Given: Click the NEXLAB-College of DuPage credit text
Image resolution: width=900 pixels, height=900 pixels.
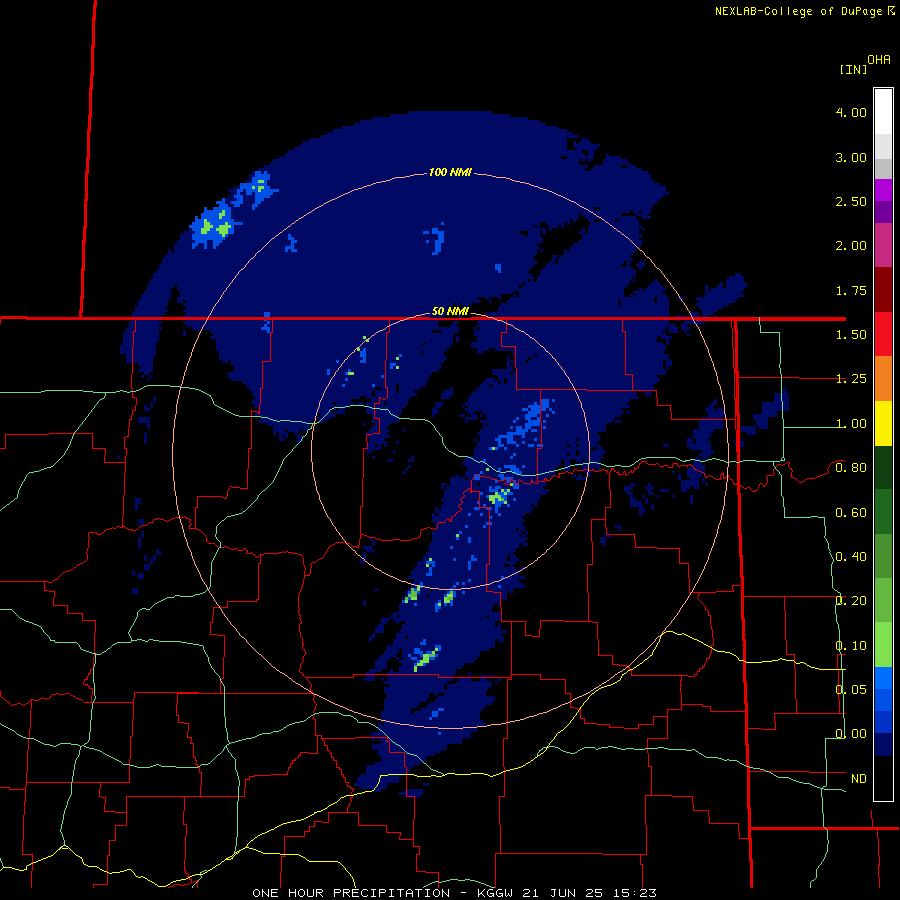Looking at the screenshot, I should [x=798, y=11].
